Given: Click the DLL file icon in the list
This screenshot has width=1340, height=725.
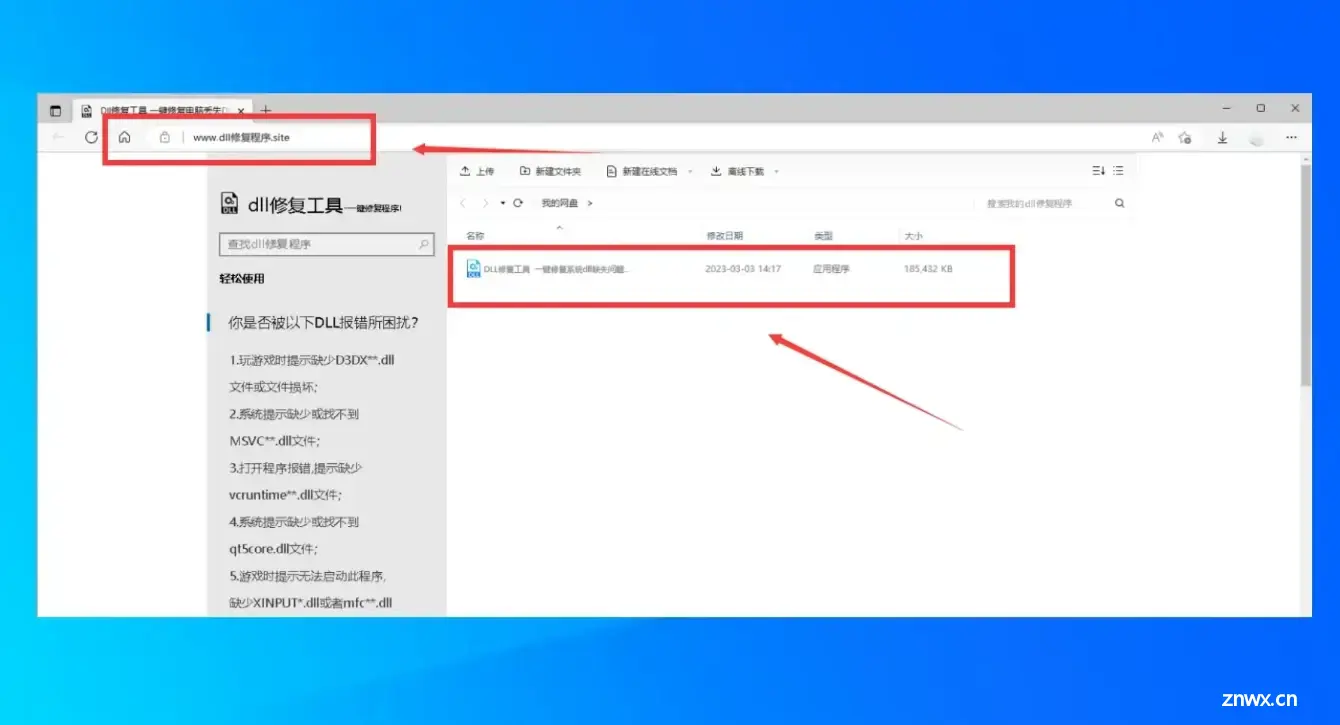Looking at the screenshot, I should pos(474,268).
